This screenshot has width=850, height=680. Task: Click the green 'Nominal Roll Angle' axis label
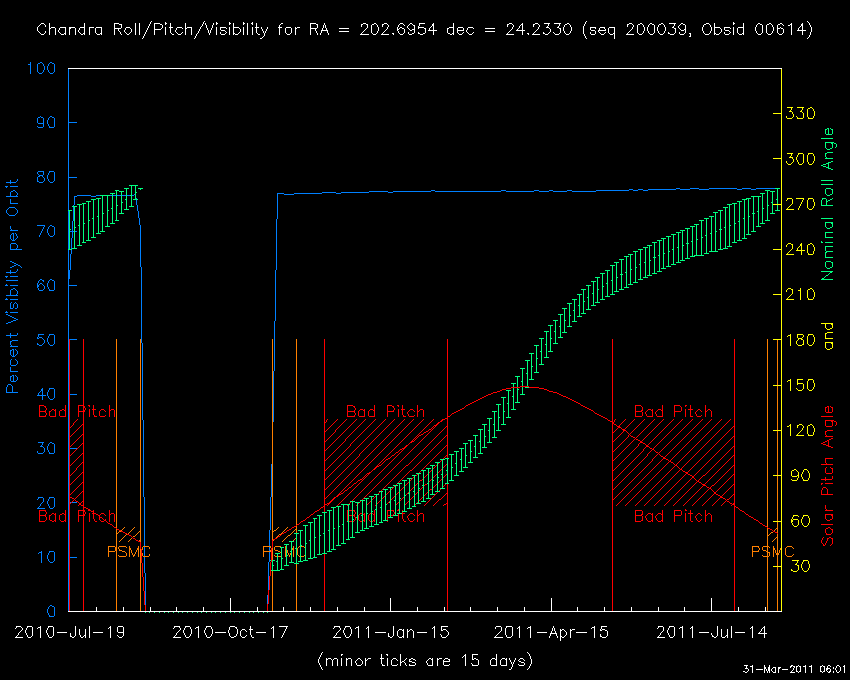(827, 204)
